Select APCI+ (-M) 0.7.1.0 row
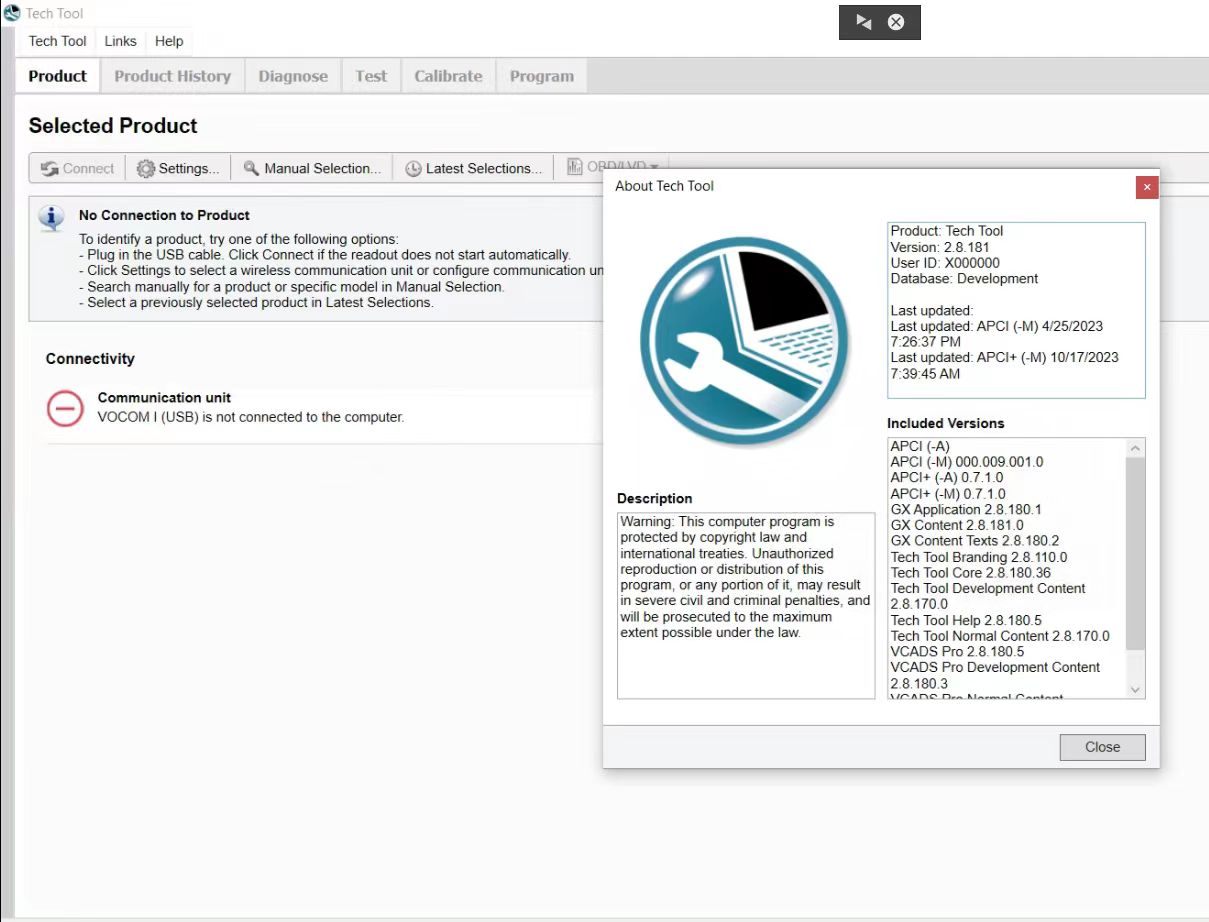The image size is (1209, 922). coord(948,494)
